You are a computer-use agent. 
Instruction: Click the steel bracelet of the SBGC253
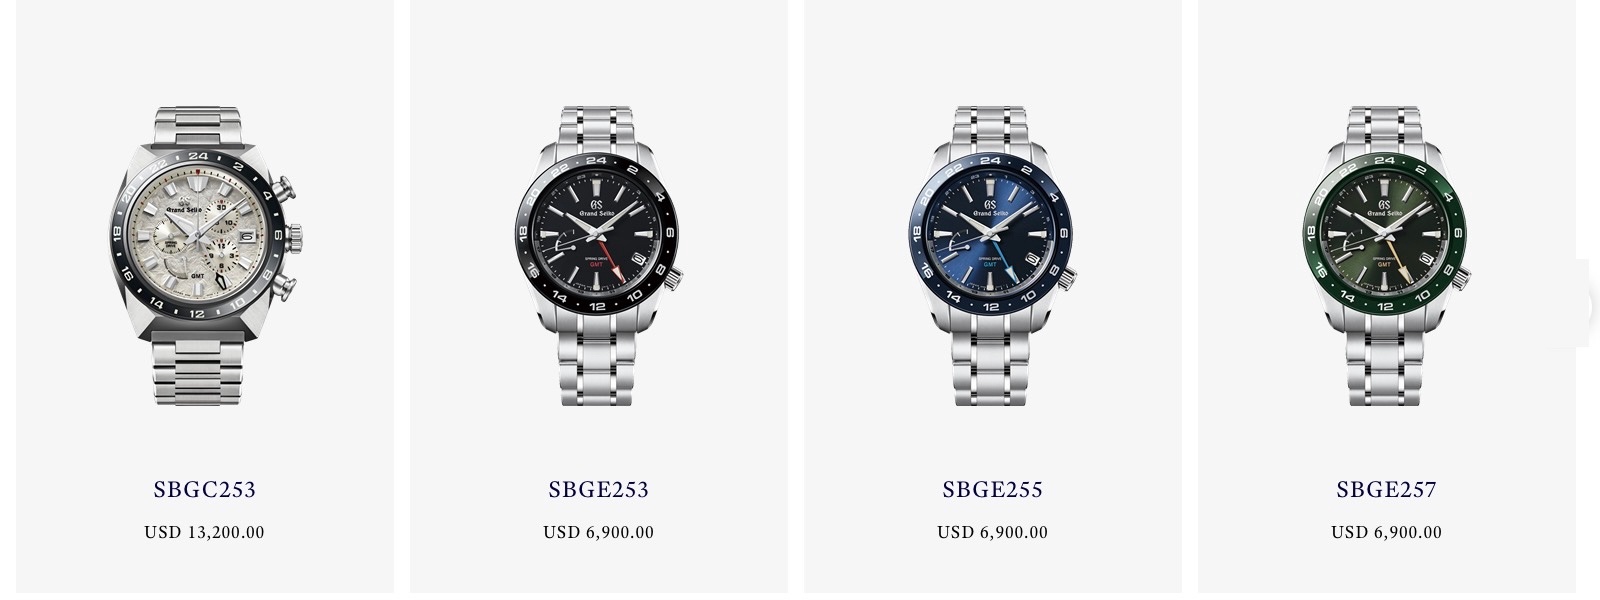click(x=198, y=371)
